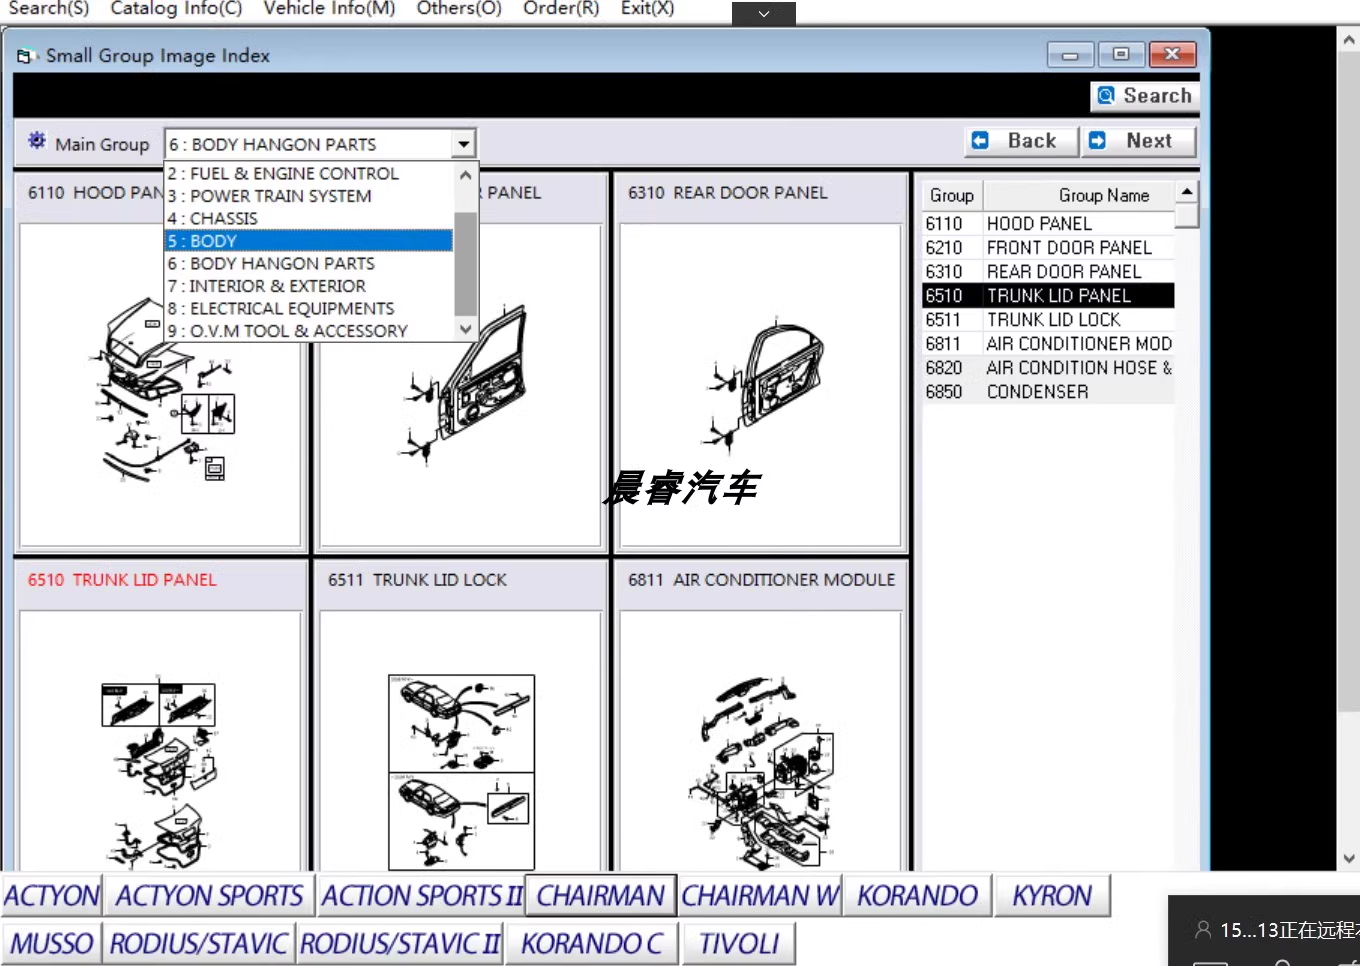Click the Next arrow icon
This screenshot has height=966, width=1360.
[1098, 141]
